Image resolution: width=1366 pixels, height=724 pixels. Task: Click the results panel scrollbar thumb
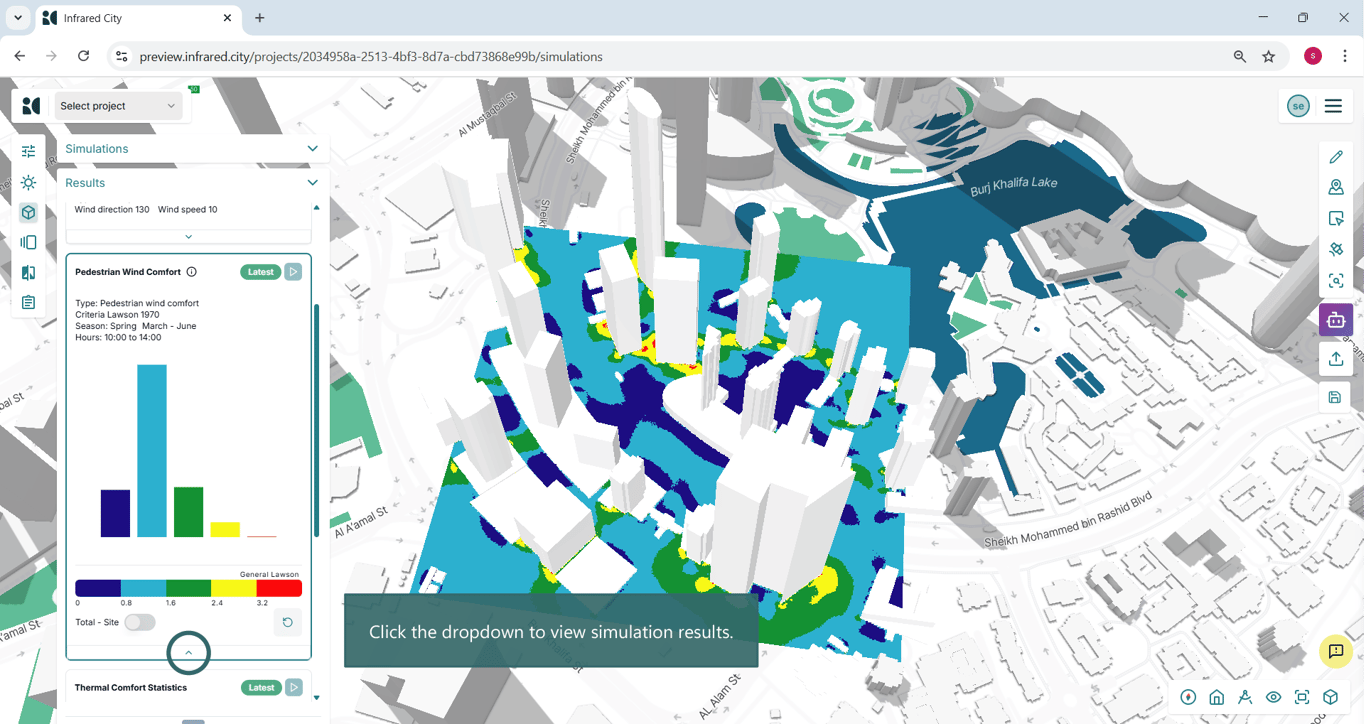(317, 420)
